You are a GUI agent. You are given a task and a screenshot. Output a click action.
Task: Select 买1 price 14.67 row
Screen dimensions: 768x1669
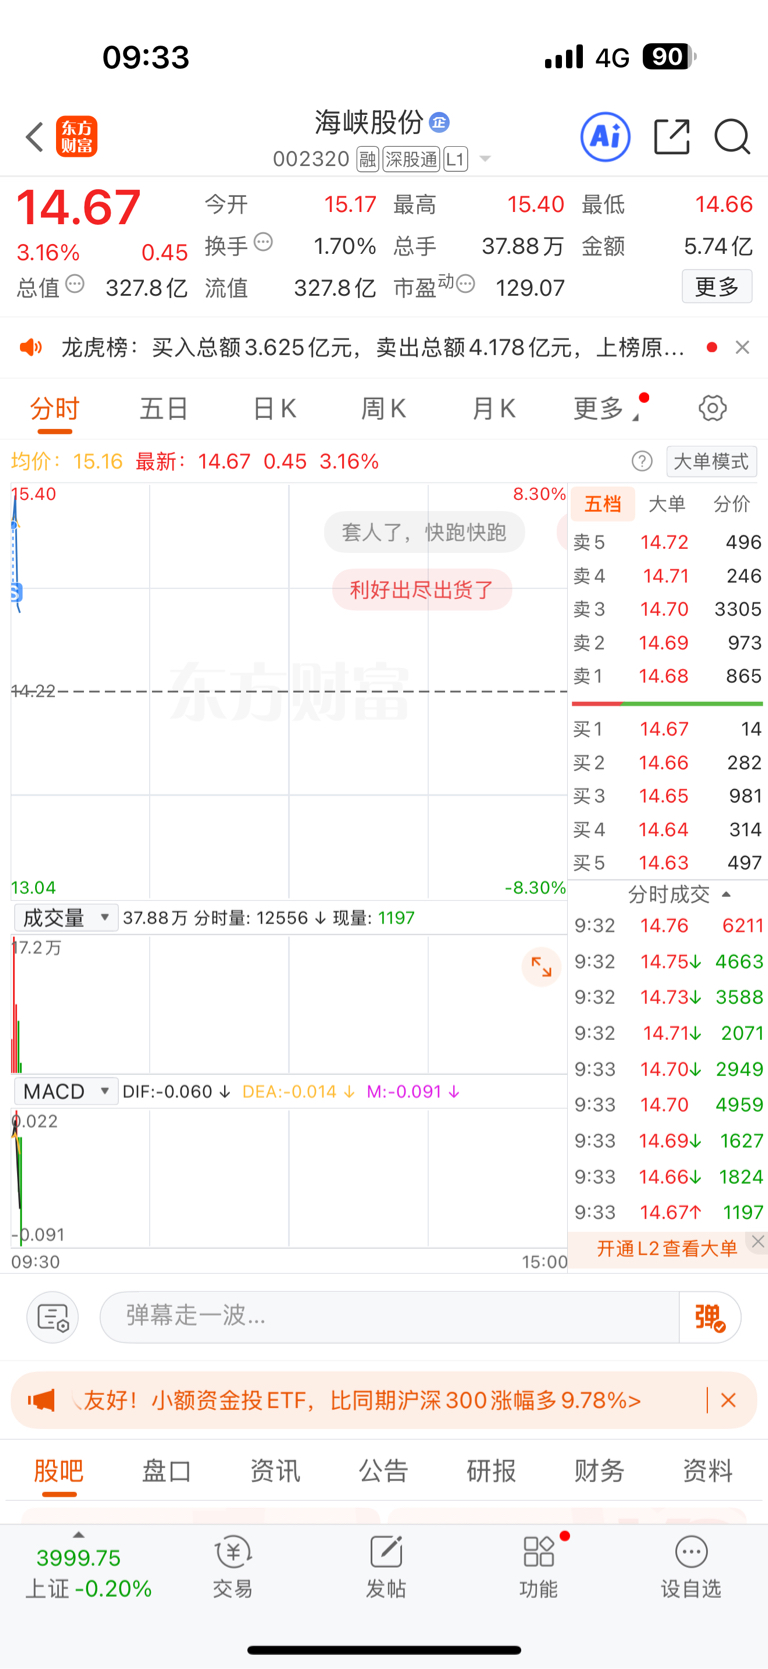coord(667,729)
